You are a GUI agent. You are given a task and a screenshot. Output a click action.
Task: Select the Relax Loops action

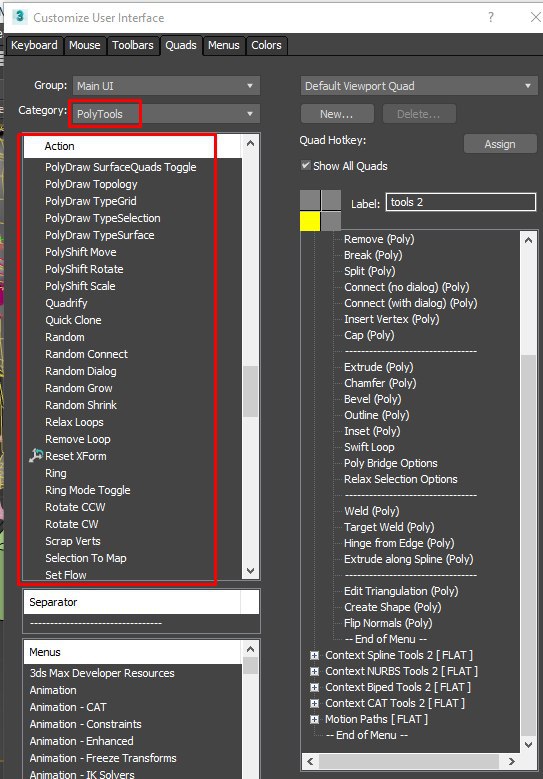[x=75, y=422]
